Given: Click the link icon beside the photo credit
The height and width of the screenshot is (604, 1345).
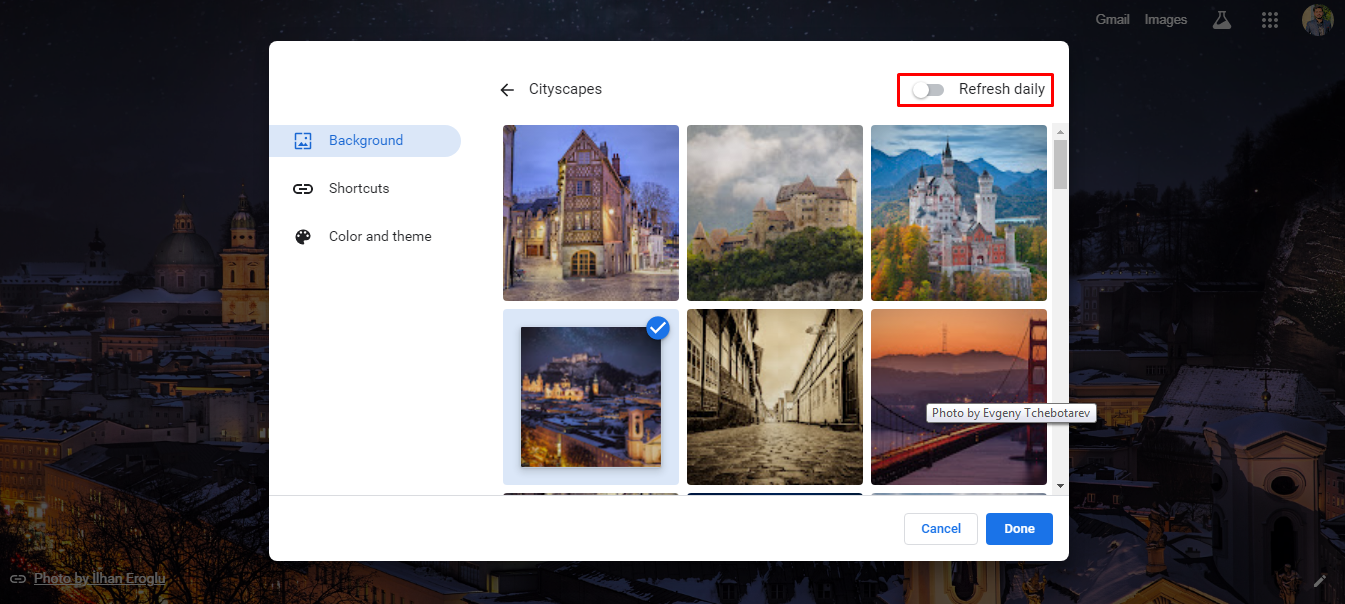Looking at the screenshot, I should (x=17, y=579).
